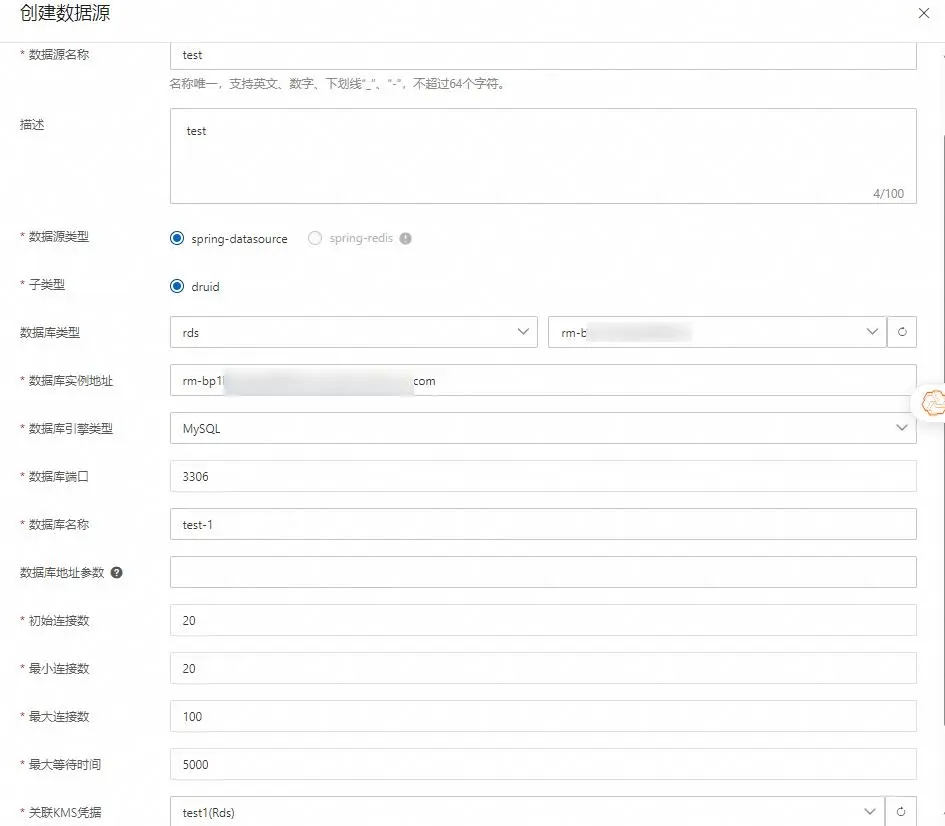Click the empty 数据库地址参数 input field
Viewport: 945px width, 826px height.
543,572
